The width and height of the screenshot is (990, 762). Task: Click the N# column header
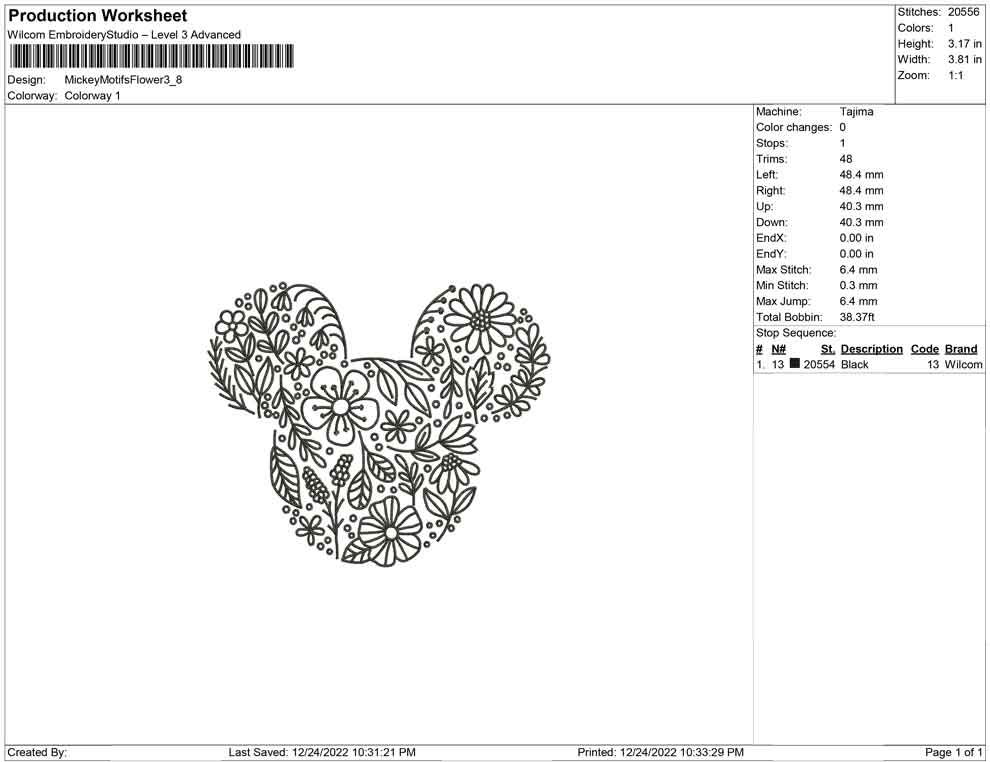[778, 349]
